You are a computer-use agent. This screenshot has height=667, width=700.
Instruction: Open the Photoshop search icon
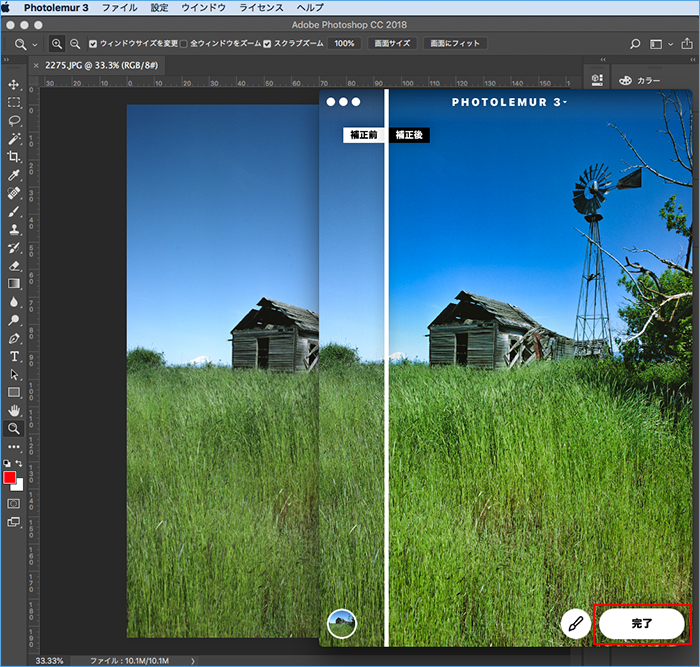point(635,44)
